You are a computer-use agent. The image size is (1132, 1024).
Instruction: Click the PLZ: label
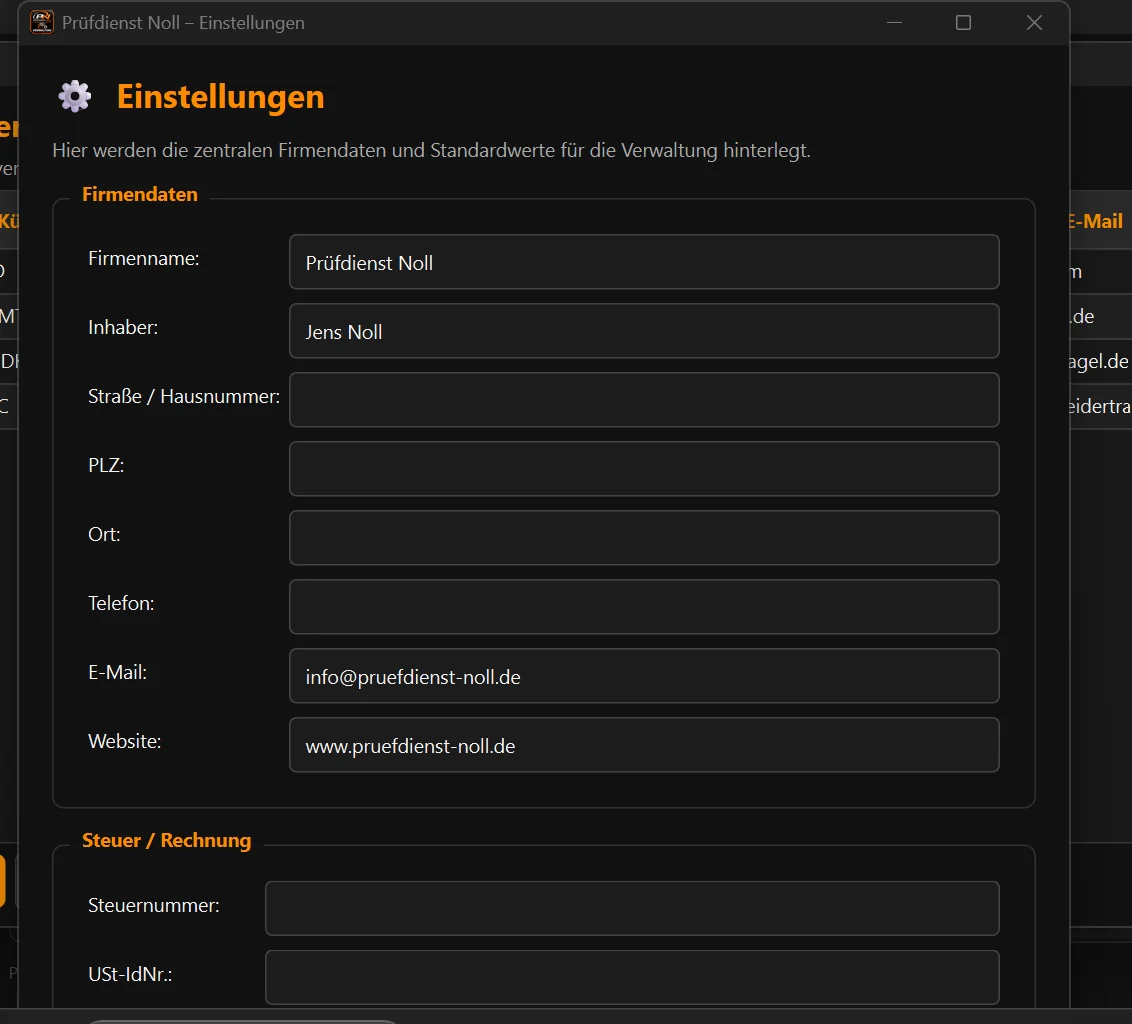click(106, 465)
